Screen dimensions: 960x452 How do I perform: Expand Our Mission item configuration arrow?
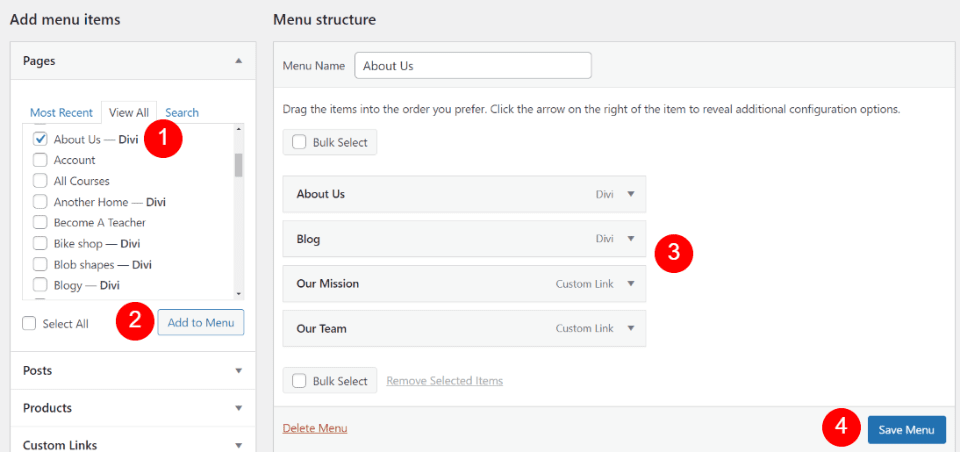[631, 284]
